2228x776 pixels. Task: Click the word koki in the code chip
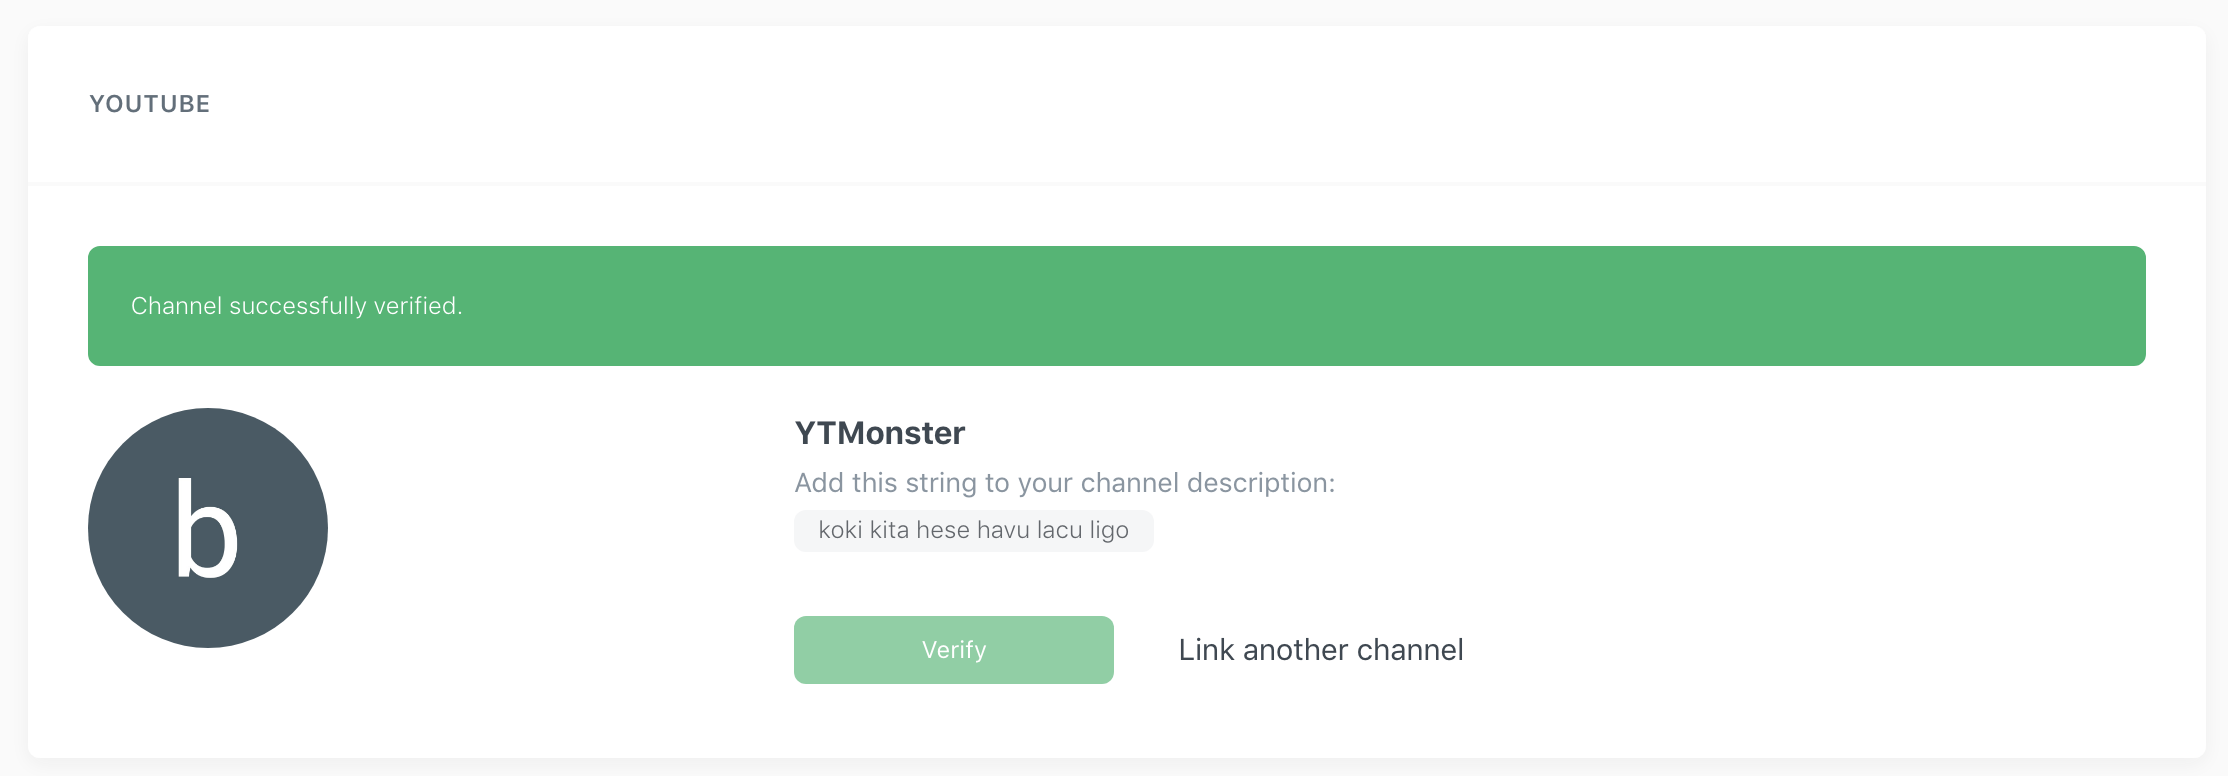840,530
